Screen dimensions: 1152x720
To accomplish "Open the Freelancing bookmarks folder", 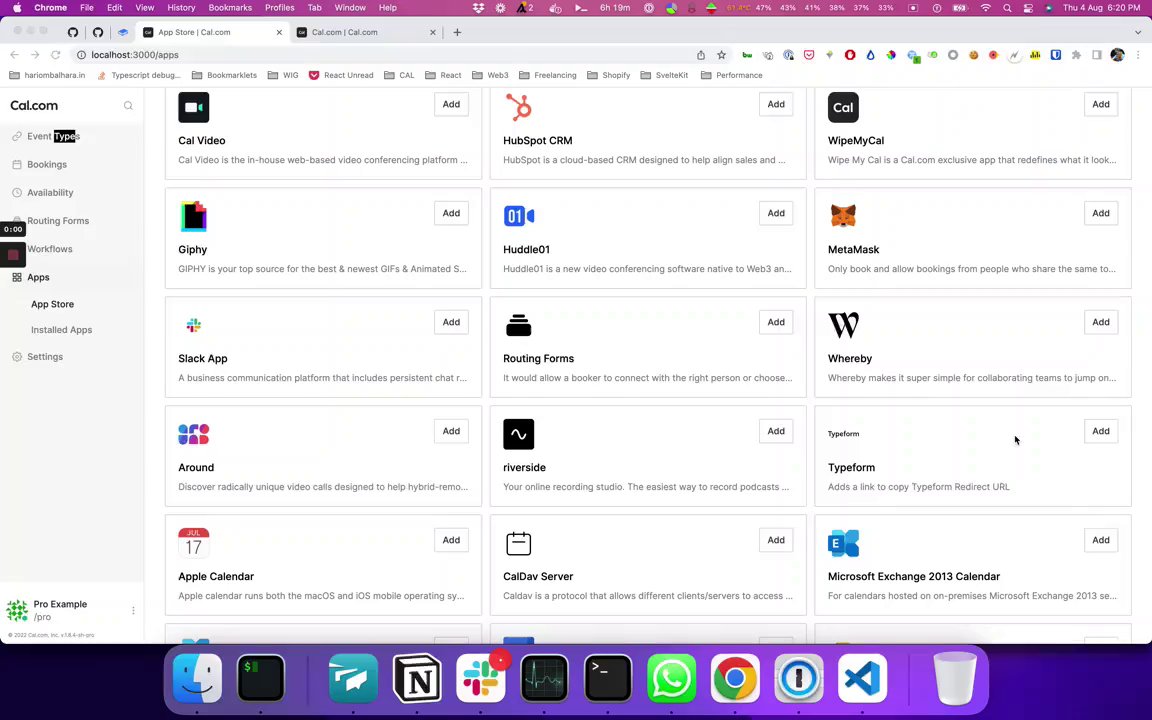I will tap(547, 75).
